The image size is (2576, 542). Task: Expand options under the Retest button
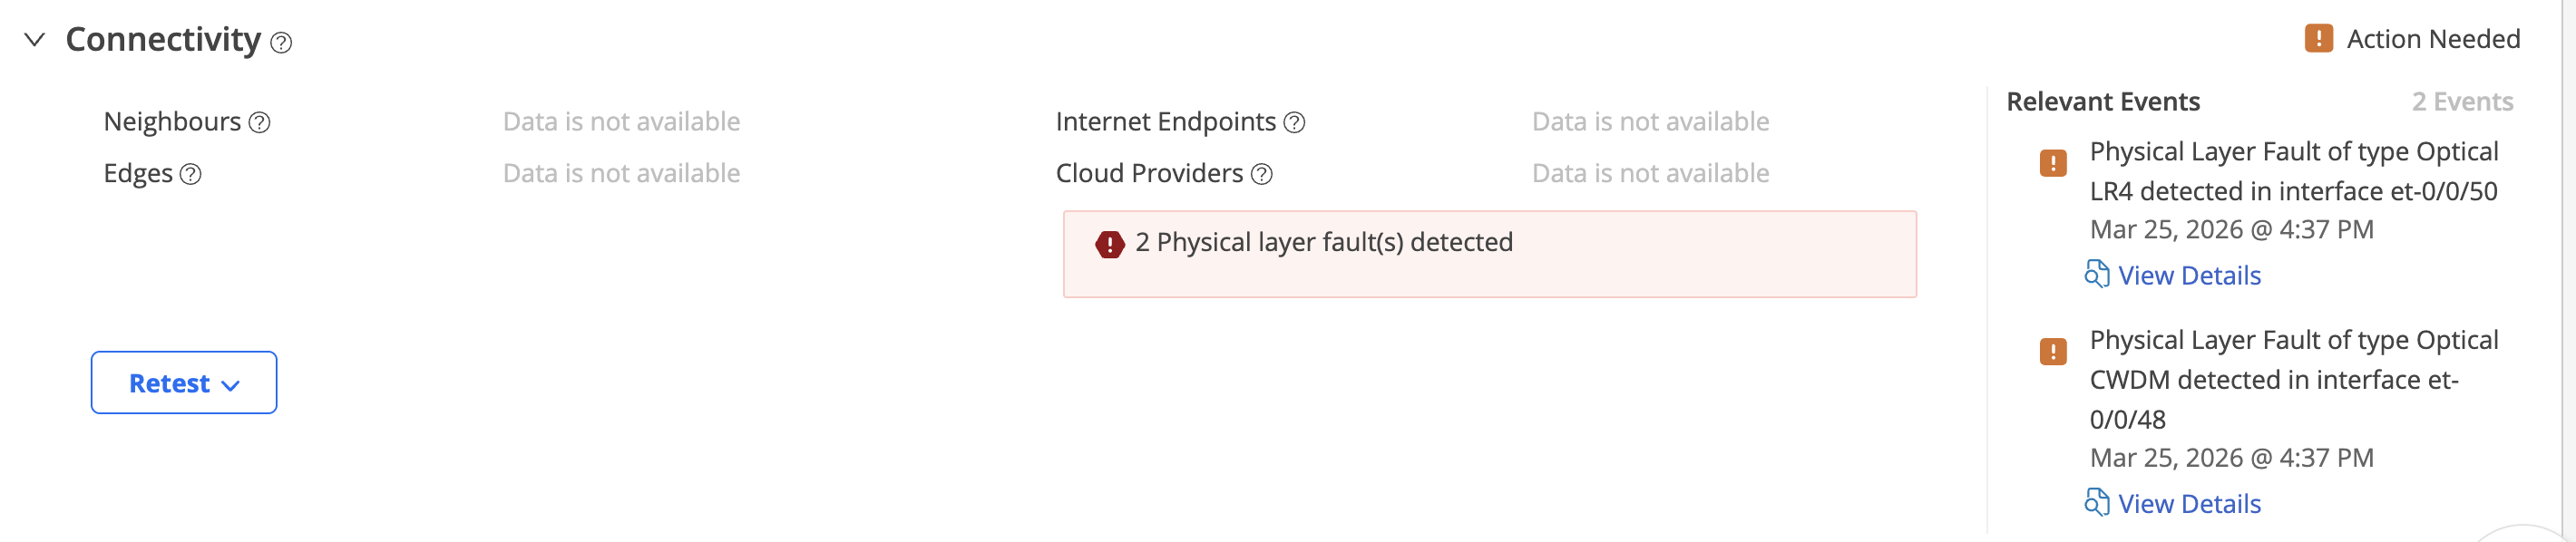pyautogui.click(x=233, y=384)
